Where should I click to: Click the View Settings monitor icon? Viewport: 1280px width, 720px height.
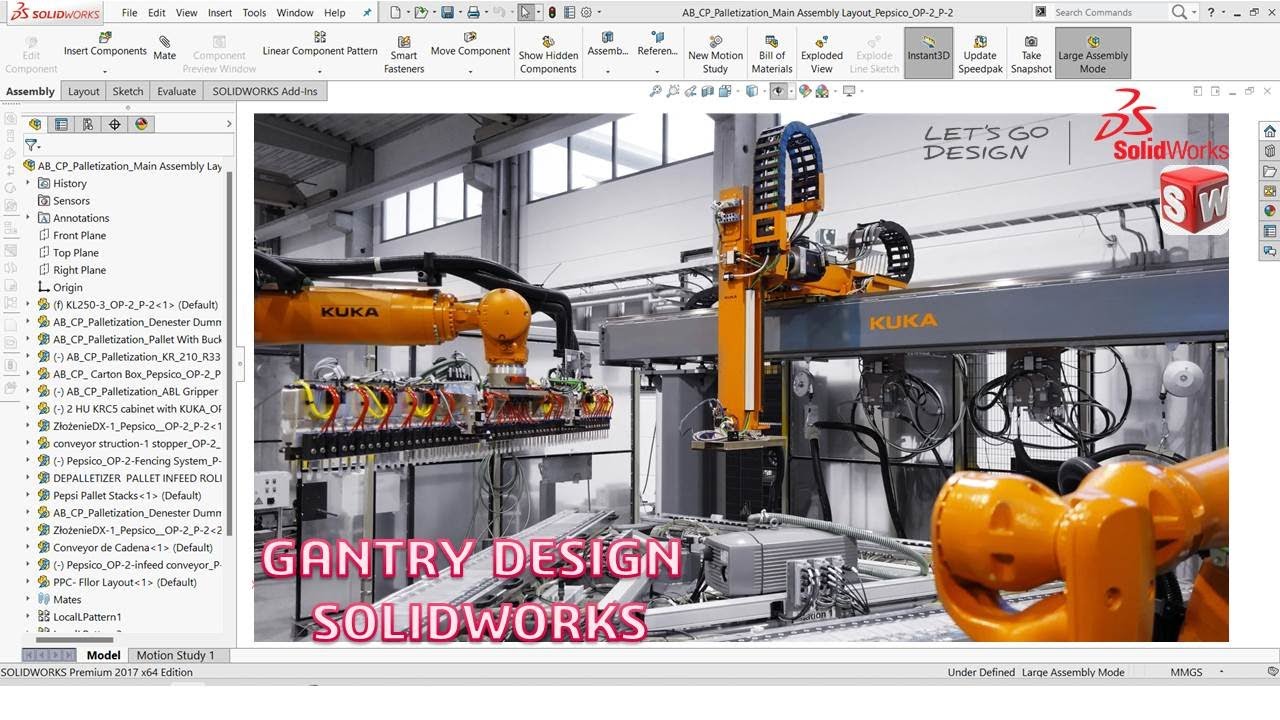coord(849,91)
